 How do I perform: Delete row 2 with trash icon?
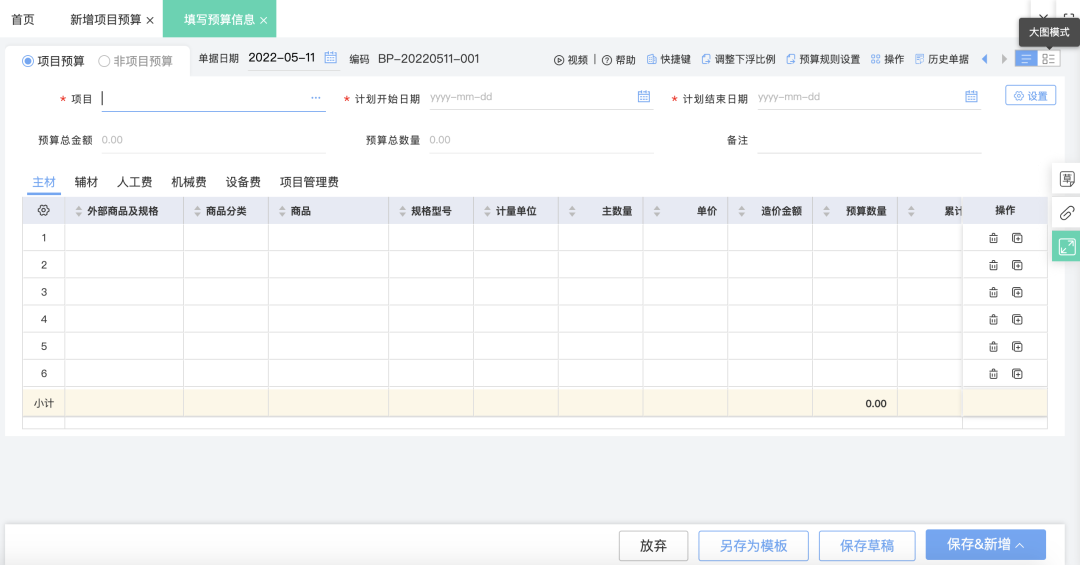pos(993,265)
